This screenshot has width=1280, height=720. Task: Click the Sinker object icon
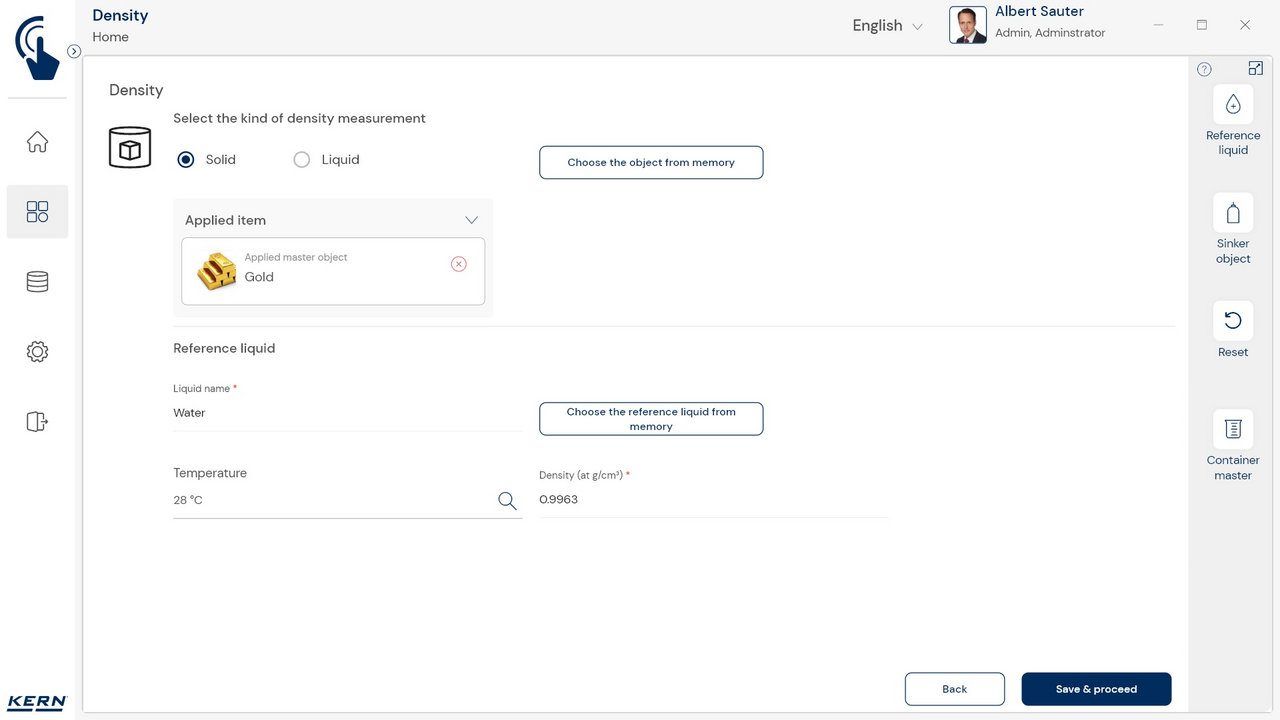coord(1232,213)
